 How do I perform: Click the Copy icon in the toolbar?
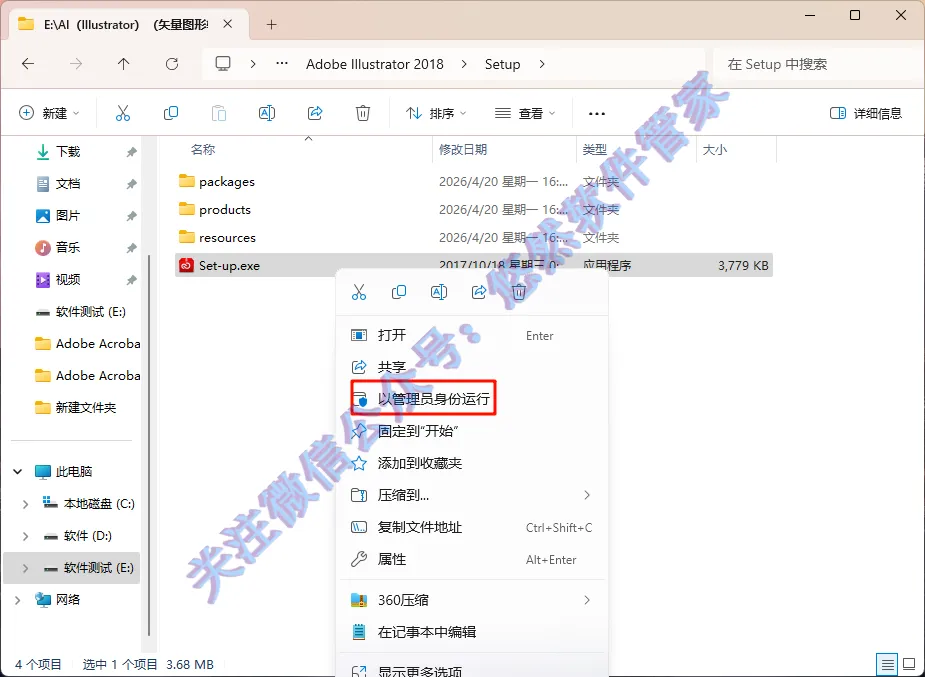[170, 113]
